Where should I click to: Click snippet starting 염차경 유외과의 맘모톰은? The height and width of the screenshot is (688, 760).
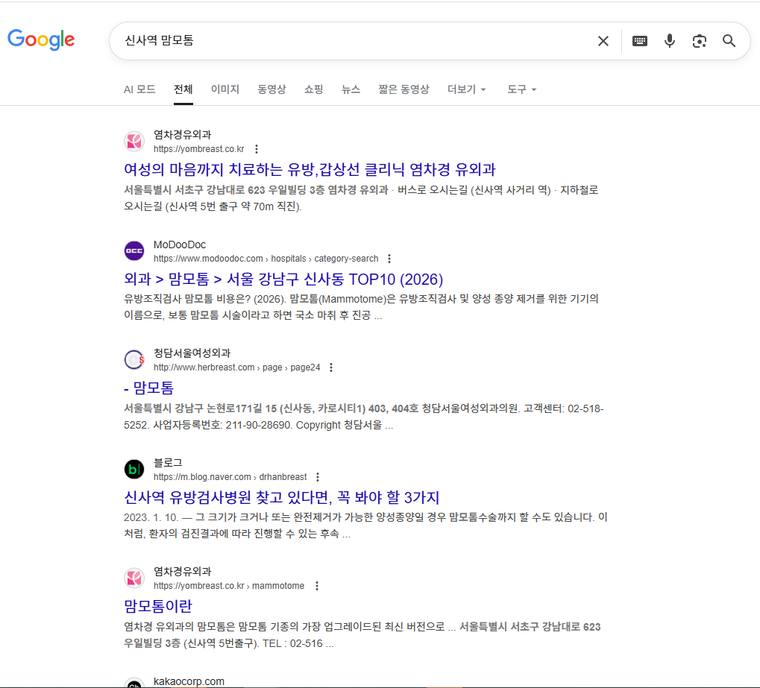362,635
